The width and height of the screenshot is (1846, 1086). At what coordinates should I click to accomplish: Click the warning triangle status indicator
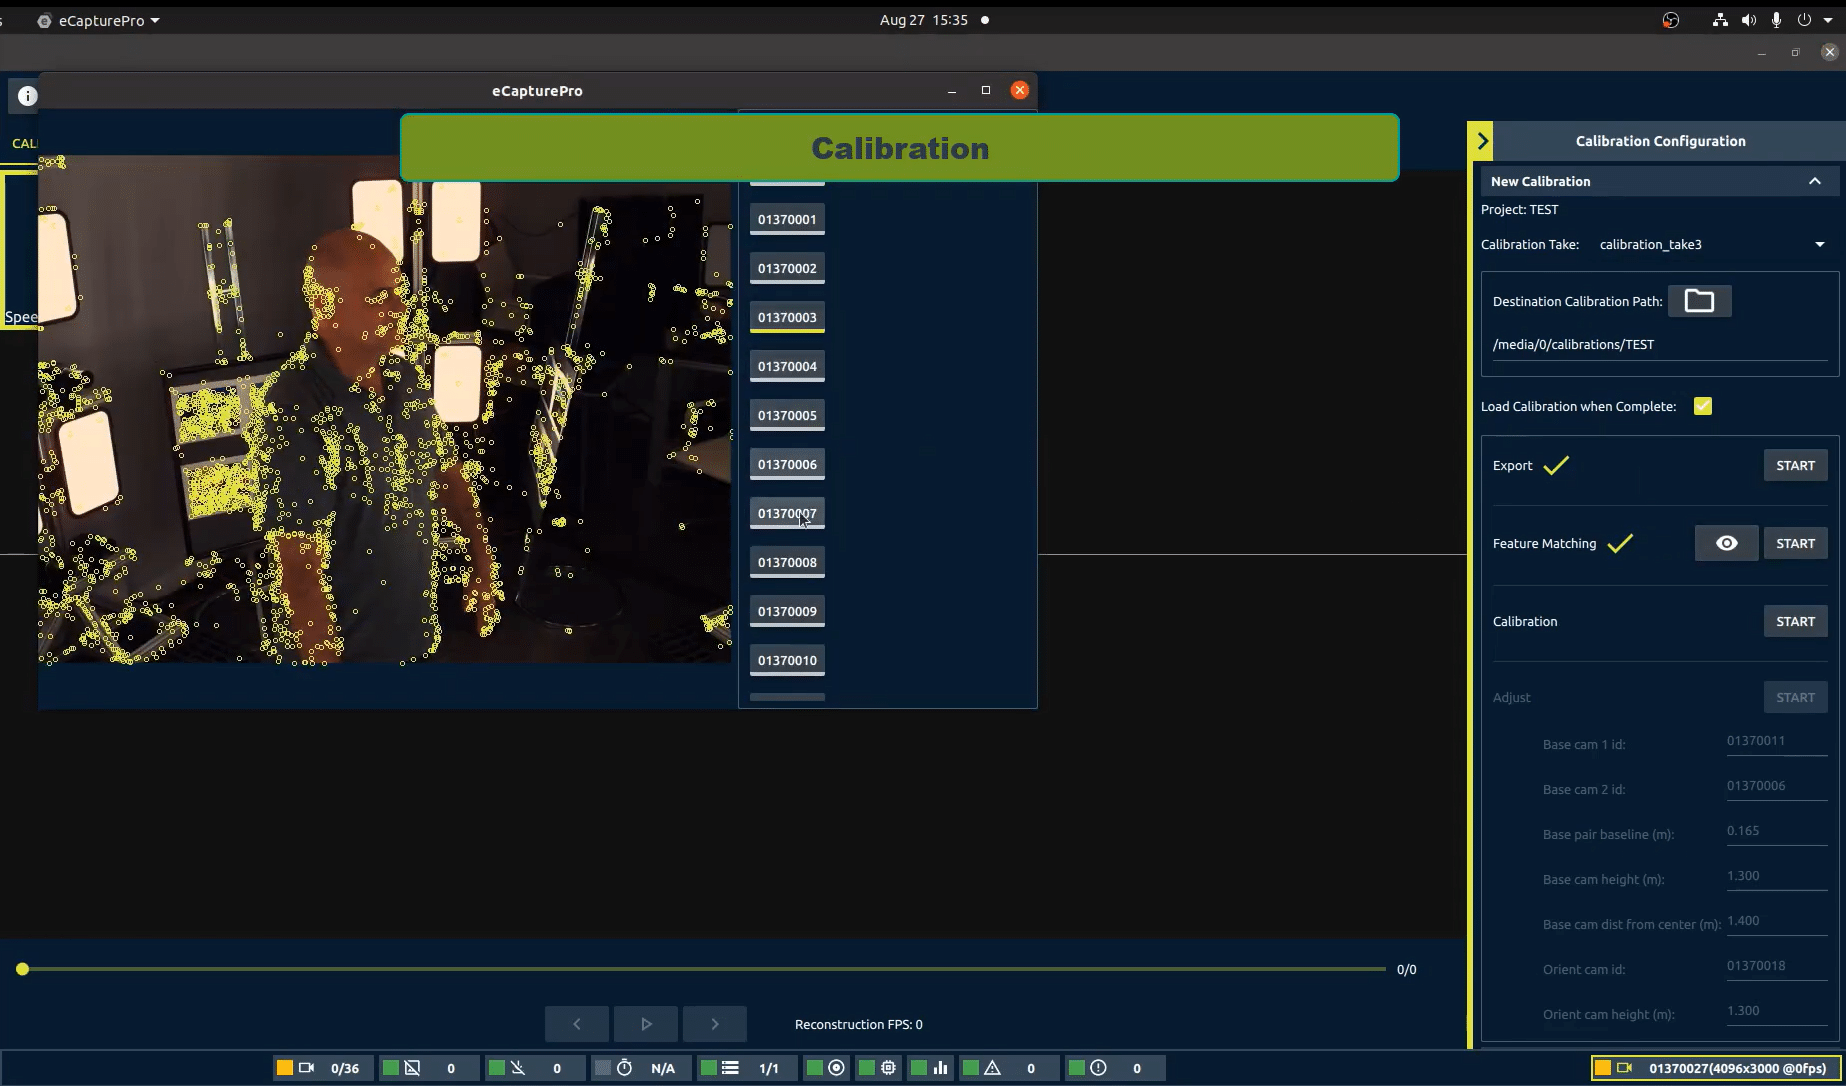[993, 1067]
